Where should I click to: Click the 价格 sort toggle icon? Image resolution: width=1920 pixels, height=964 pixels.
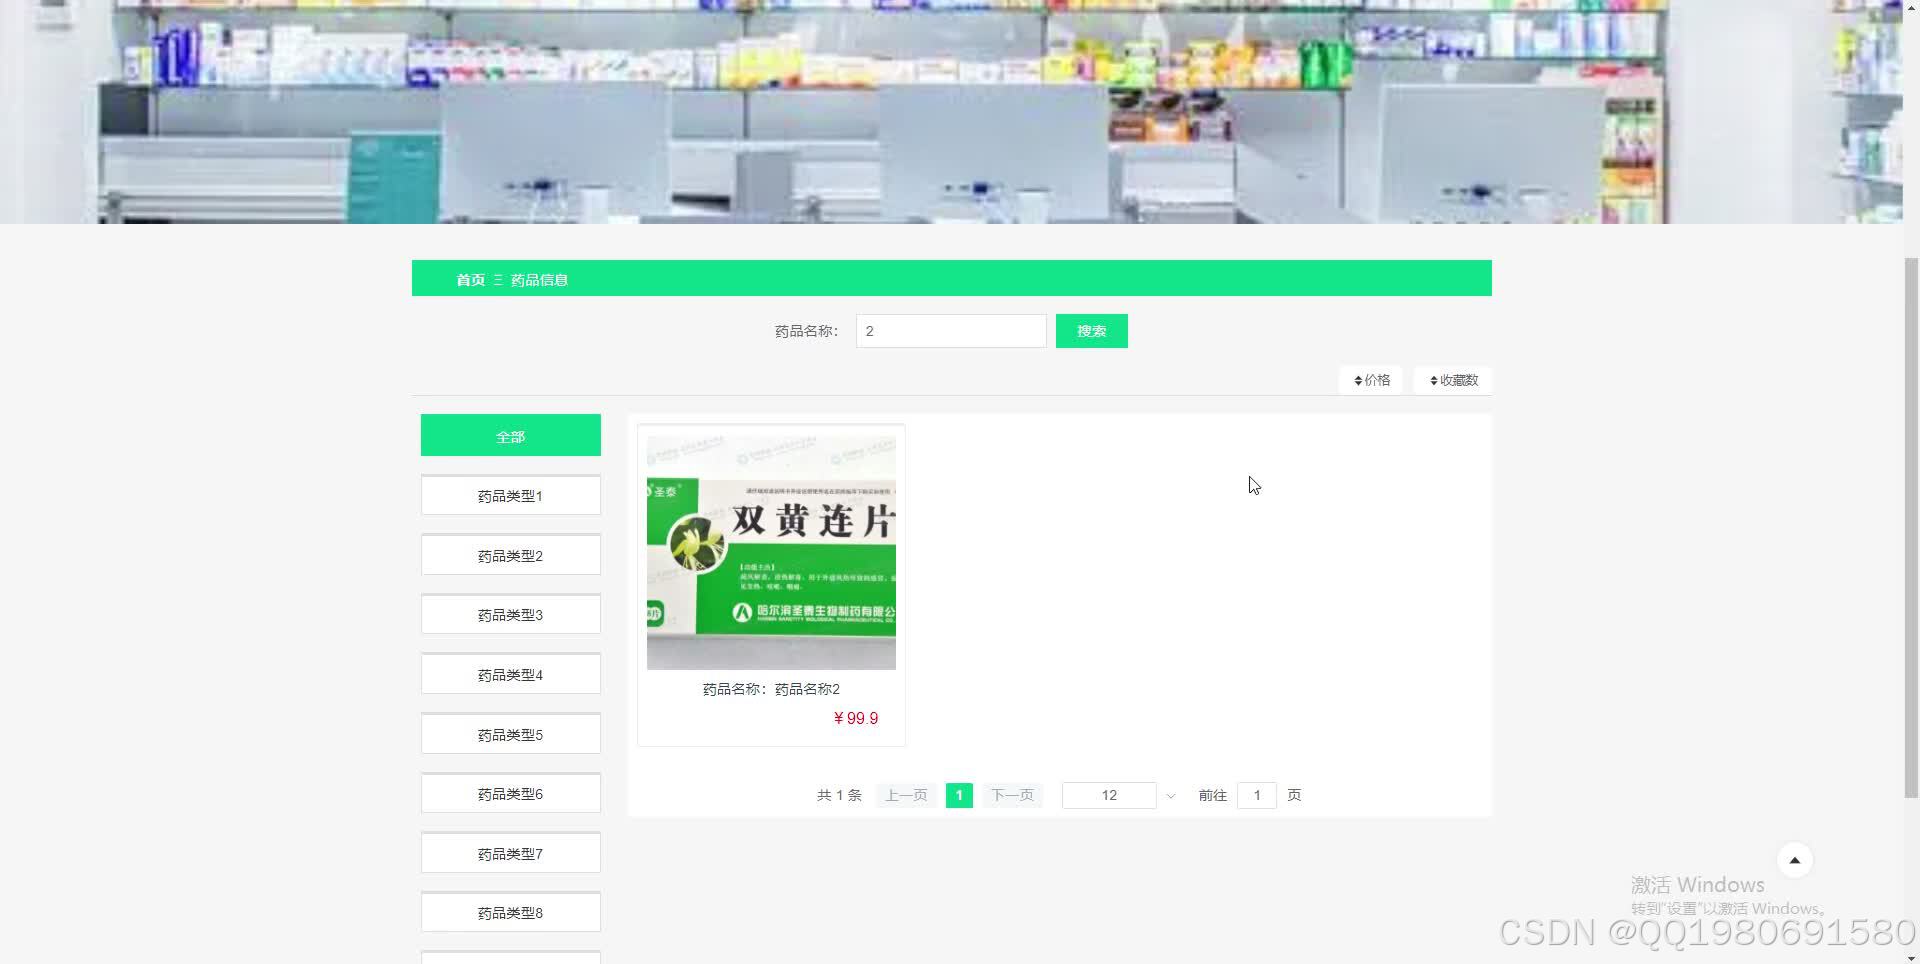click(1358, 380)
